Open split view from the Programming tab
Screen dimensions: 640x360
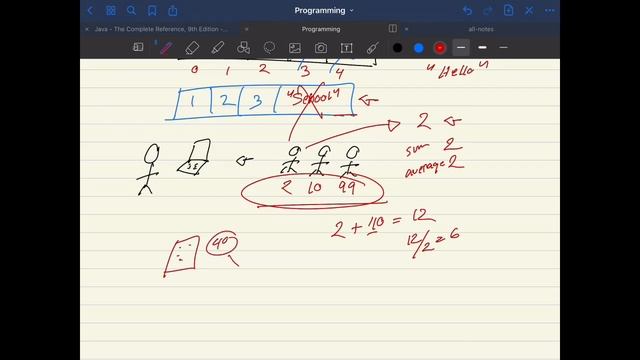point(393,29)
